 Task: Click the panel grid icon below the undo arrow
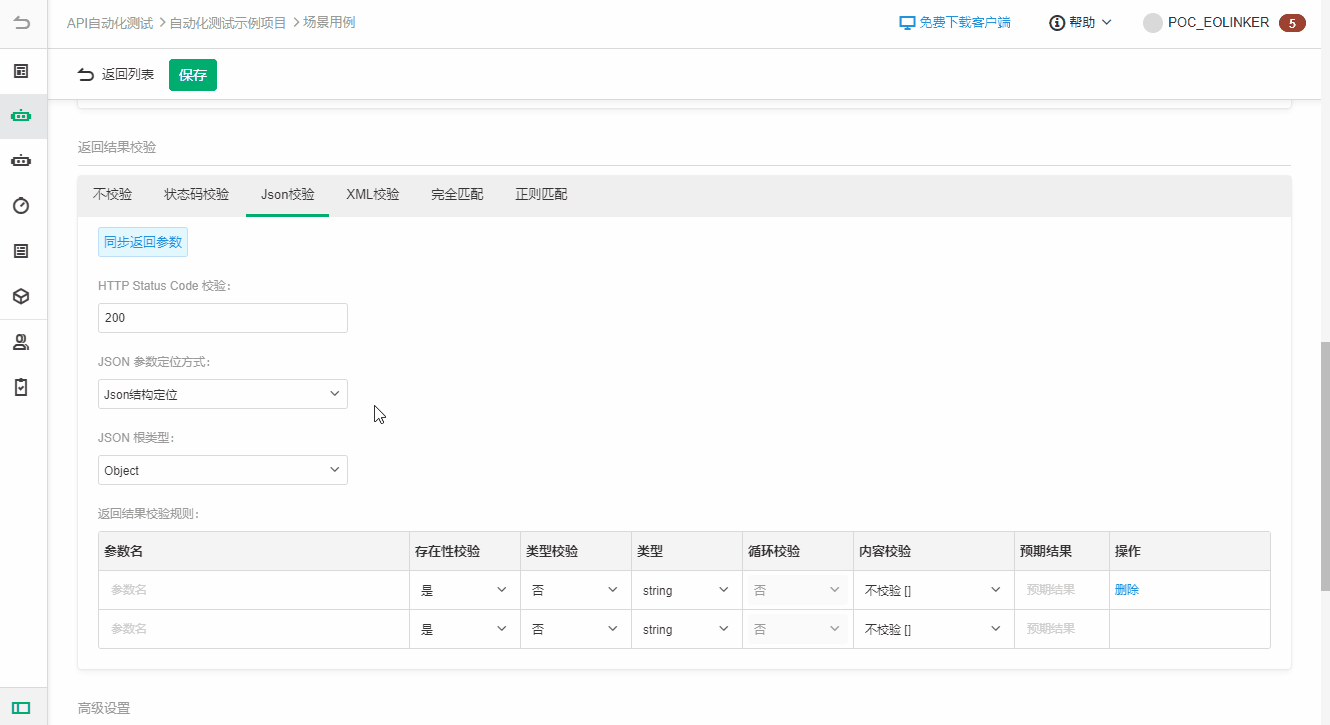point(22,71)
